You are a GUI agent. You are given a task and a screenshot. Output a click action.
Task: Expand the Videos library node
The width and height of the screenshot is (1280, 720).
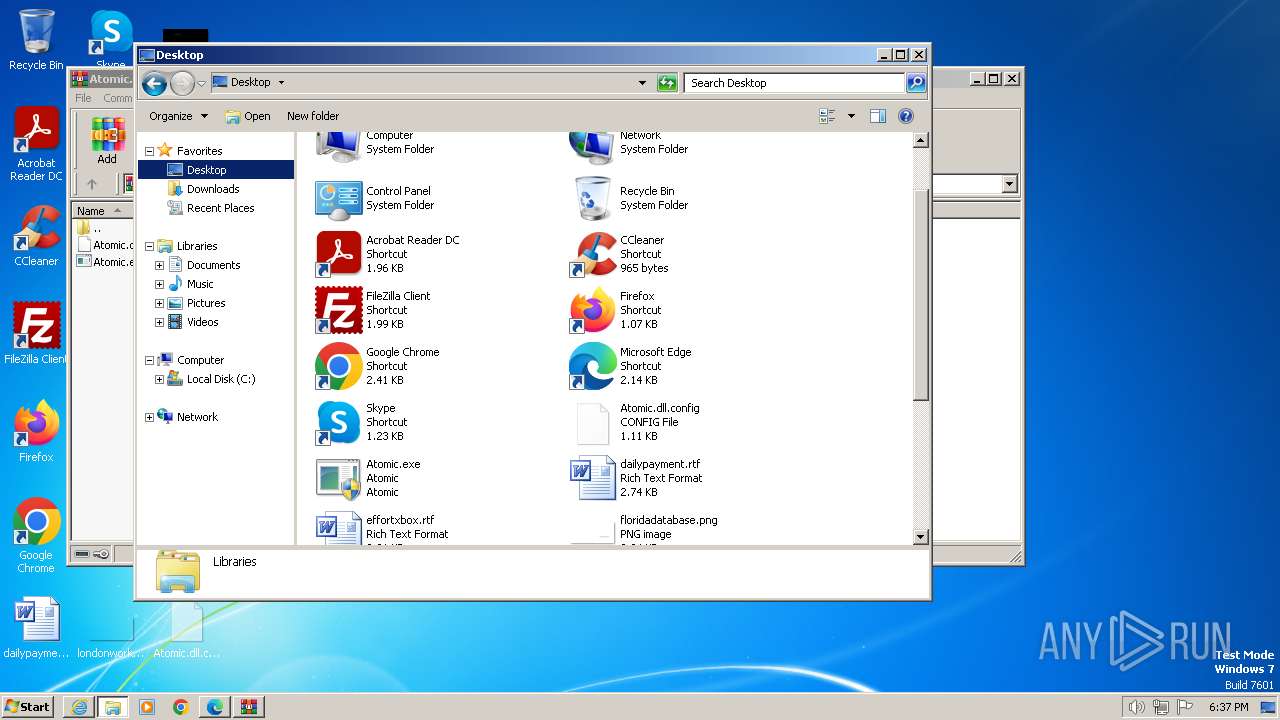159,322
